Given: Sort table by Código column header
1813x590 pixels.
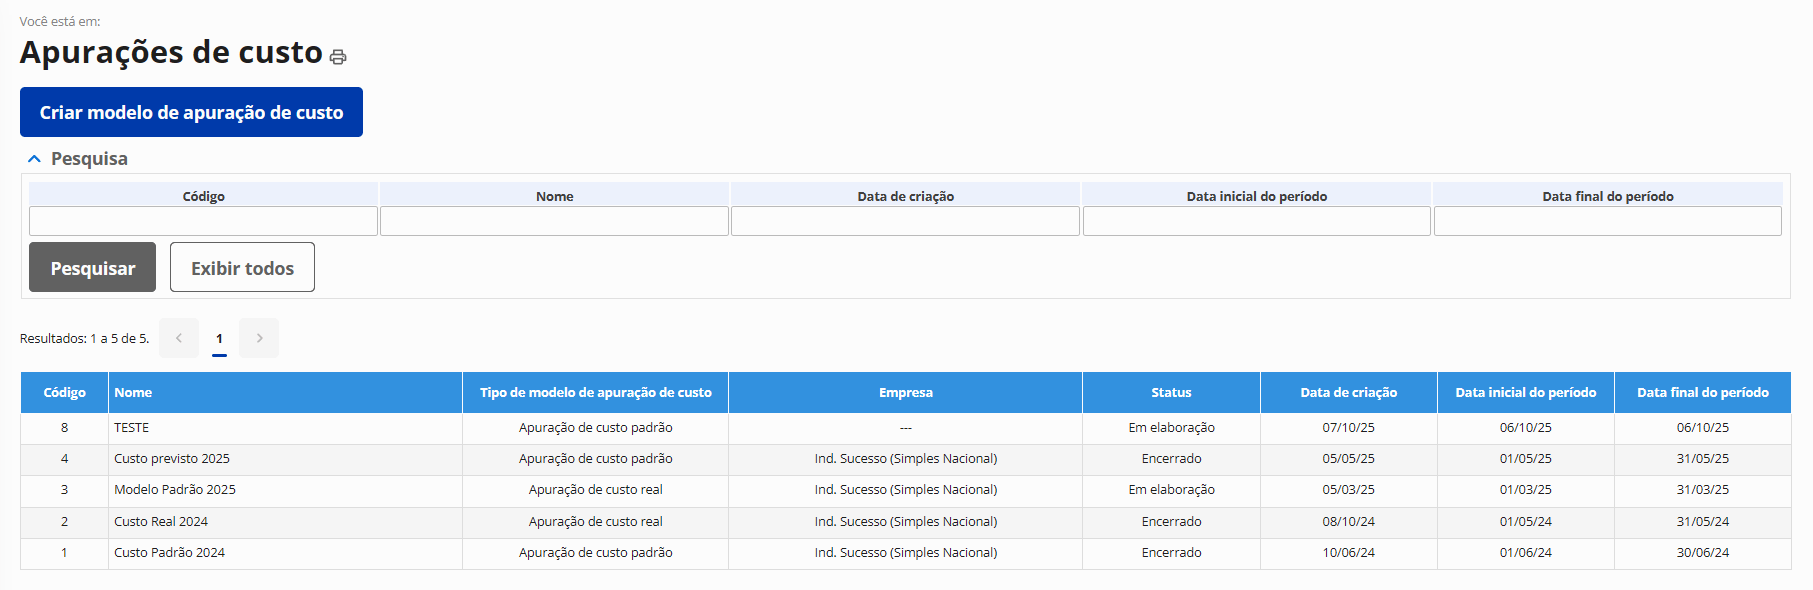Looking at the screenshot, I should pos(65,393).
